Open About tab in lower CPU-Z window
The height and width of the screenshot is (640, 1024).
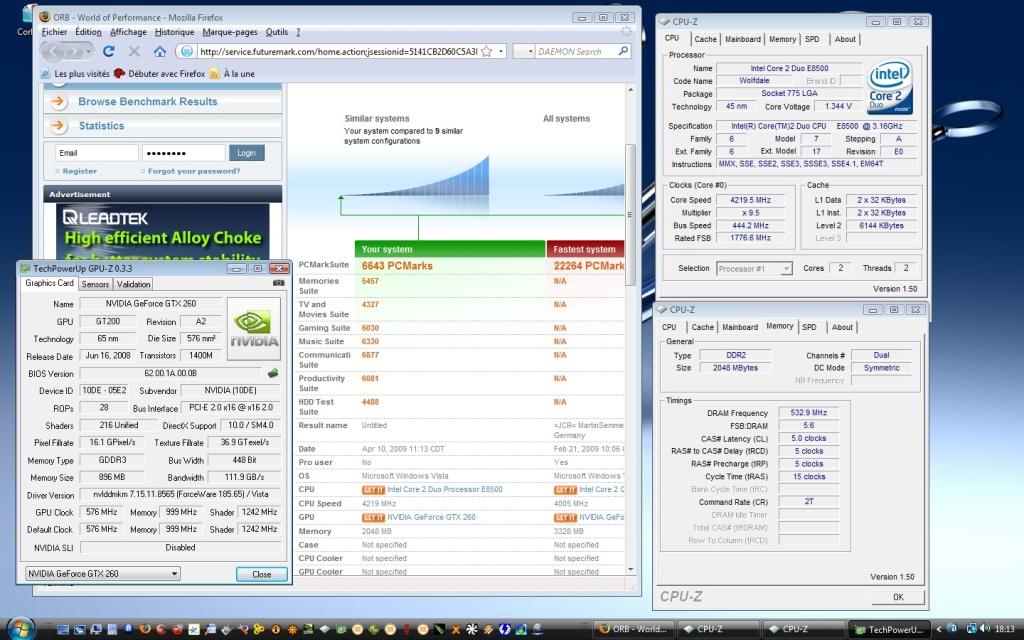click(x=842, y=327)
